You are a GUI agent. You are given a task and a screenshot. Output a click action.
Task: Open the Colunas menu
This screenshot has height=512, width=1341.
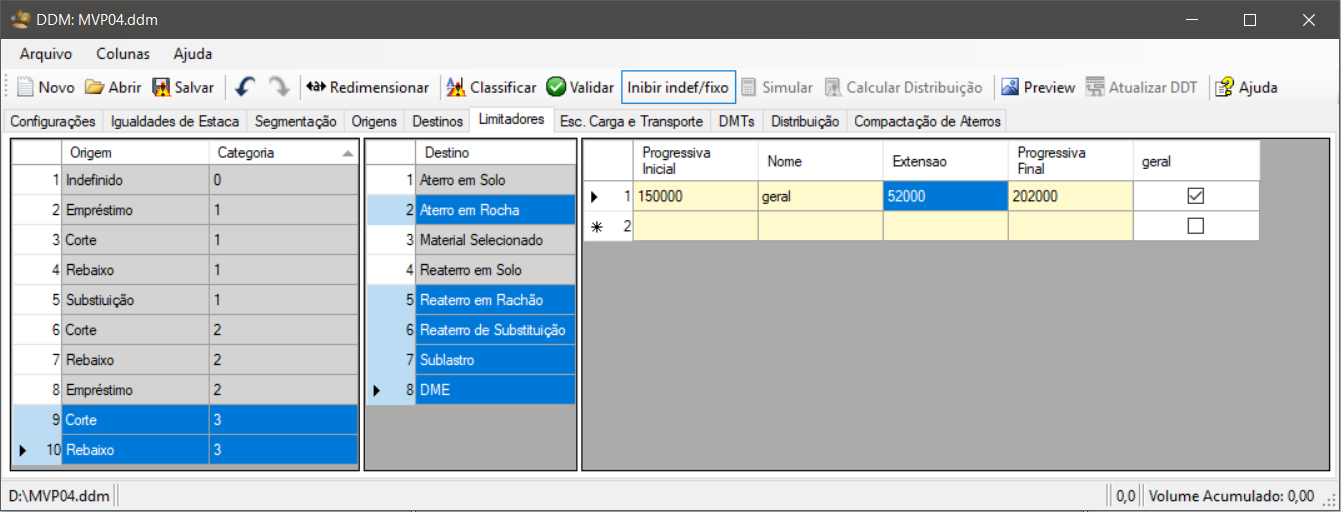(123, 54)
